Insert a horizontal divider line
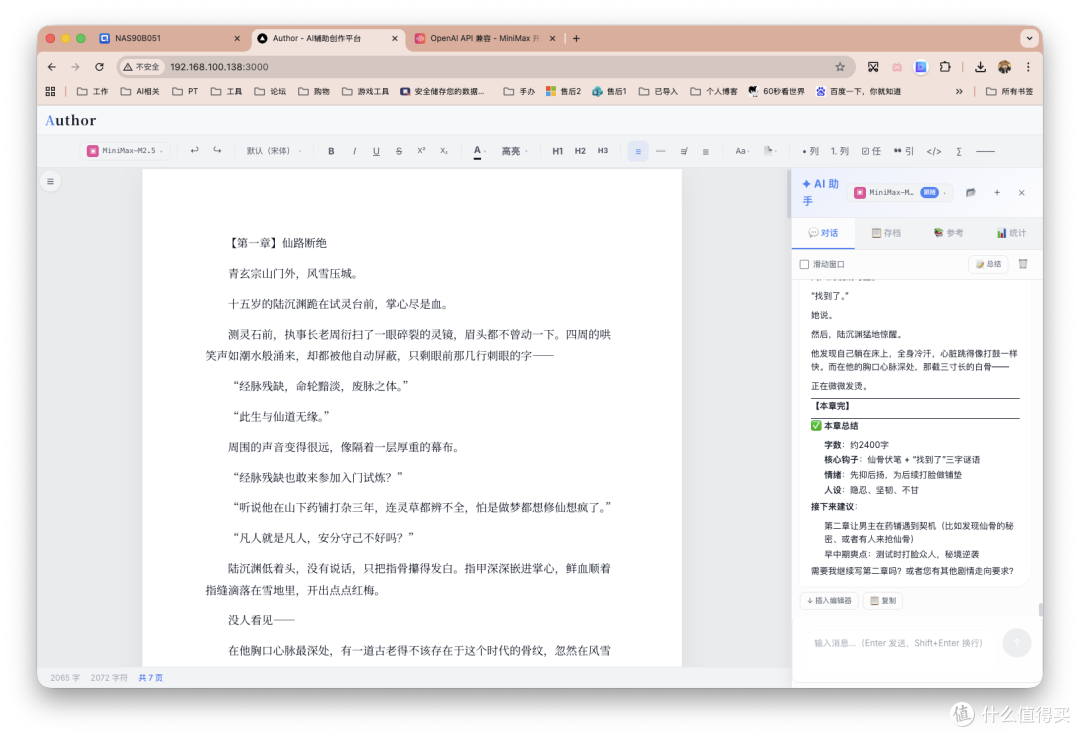 coord(986,151)
